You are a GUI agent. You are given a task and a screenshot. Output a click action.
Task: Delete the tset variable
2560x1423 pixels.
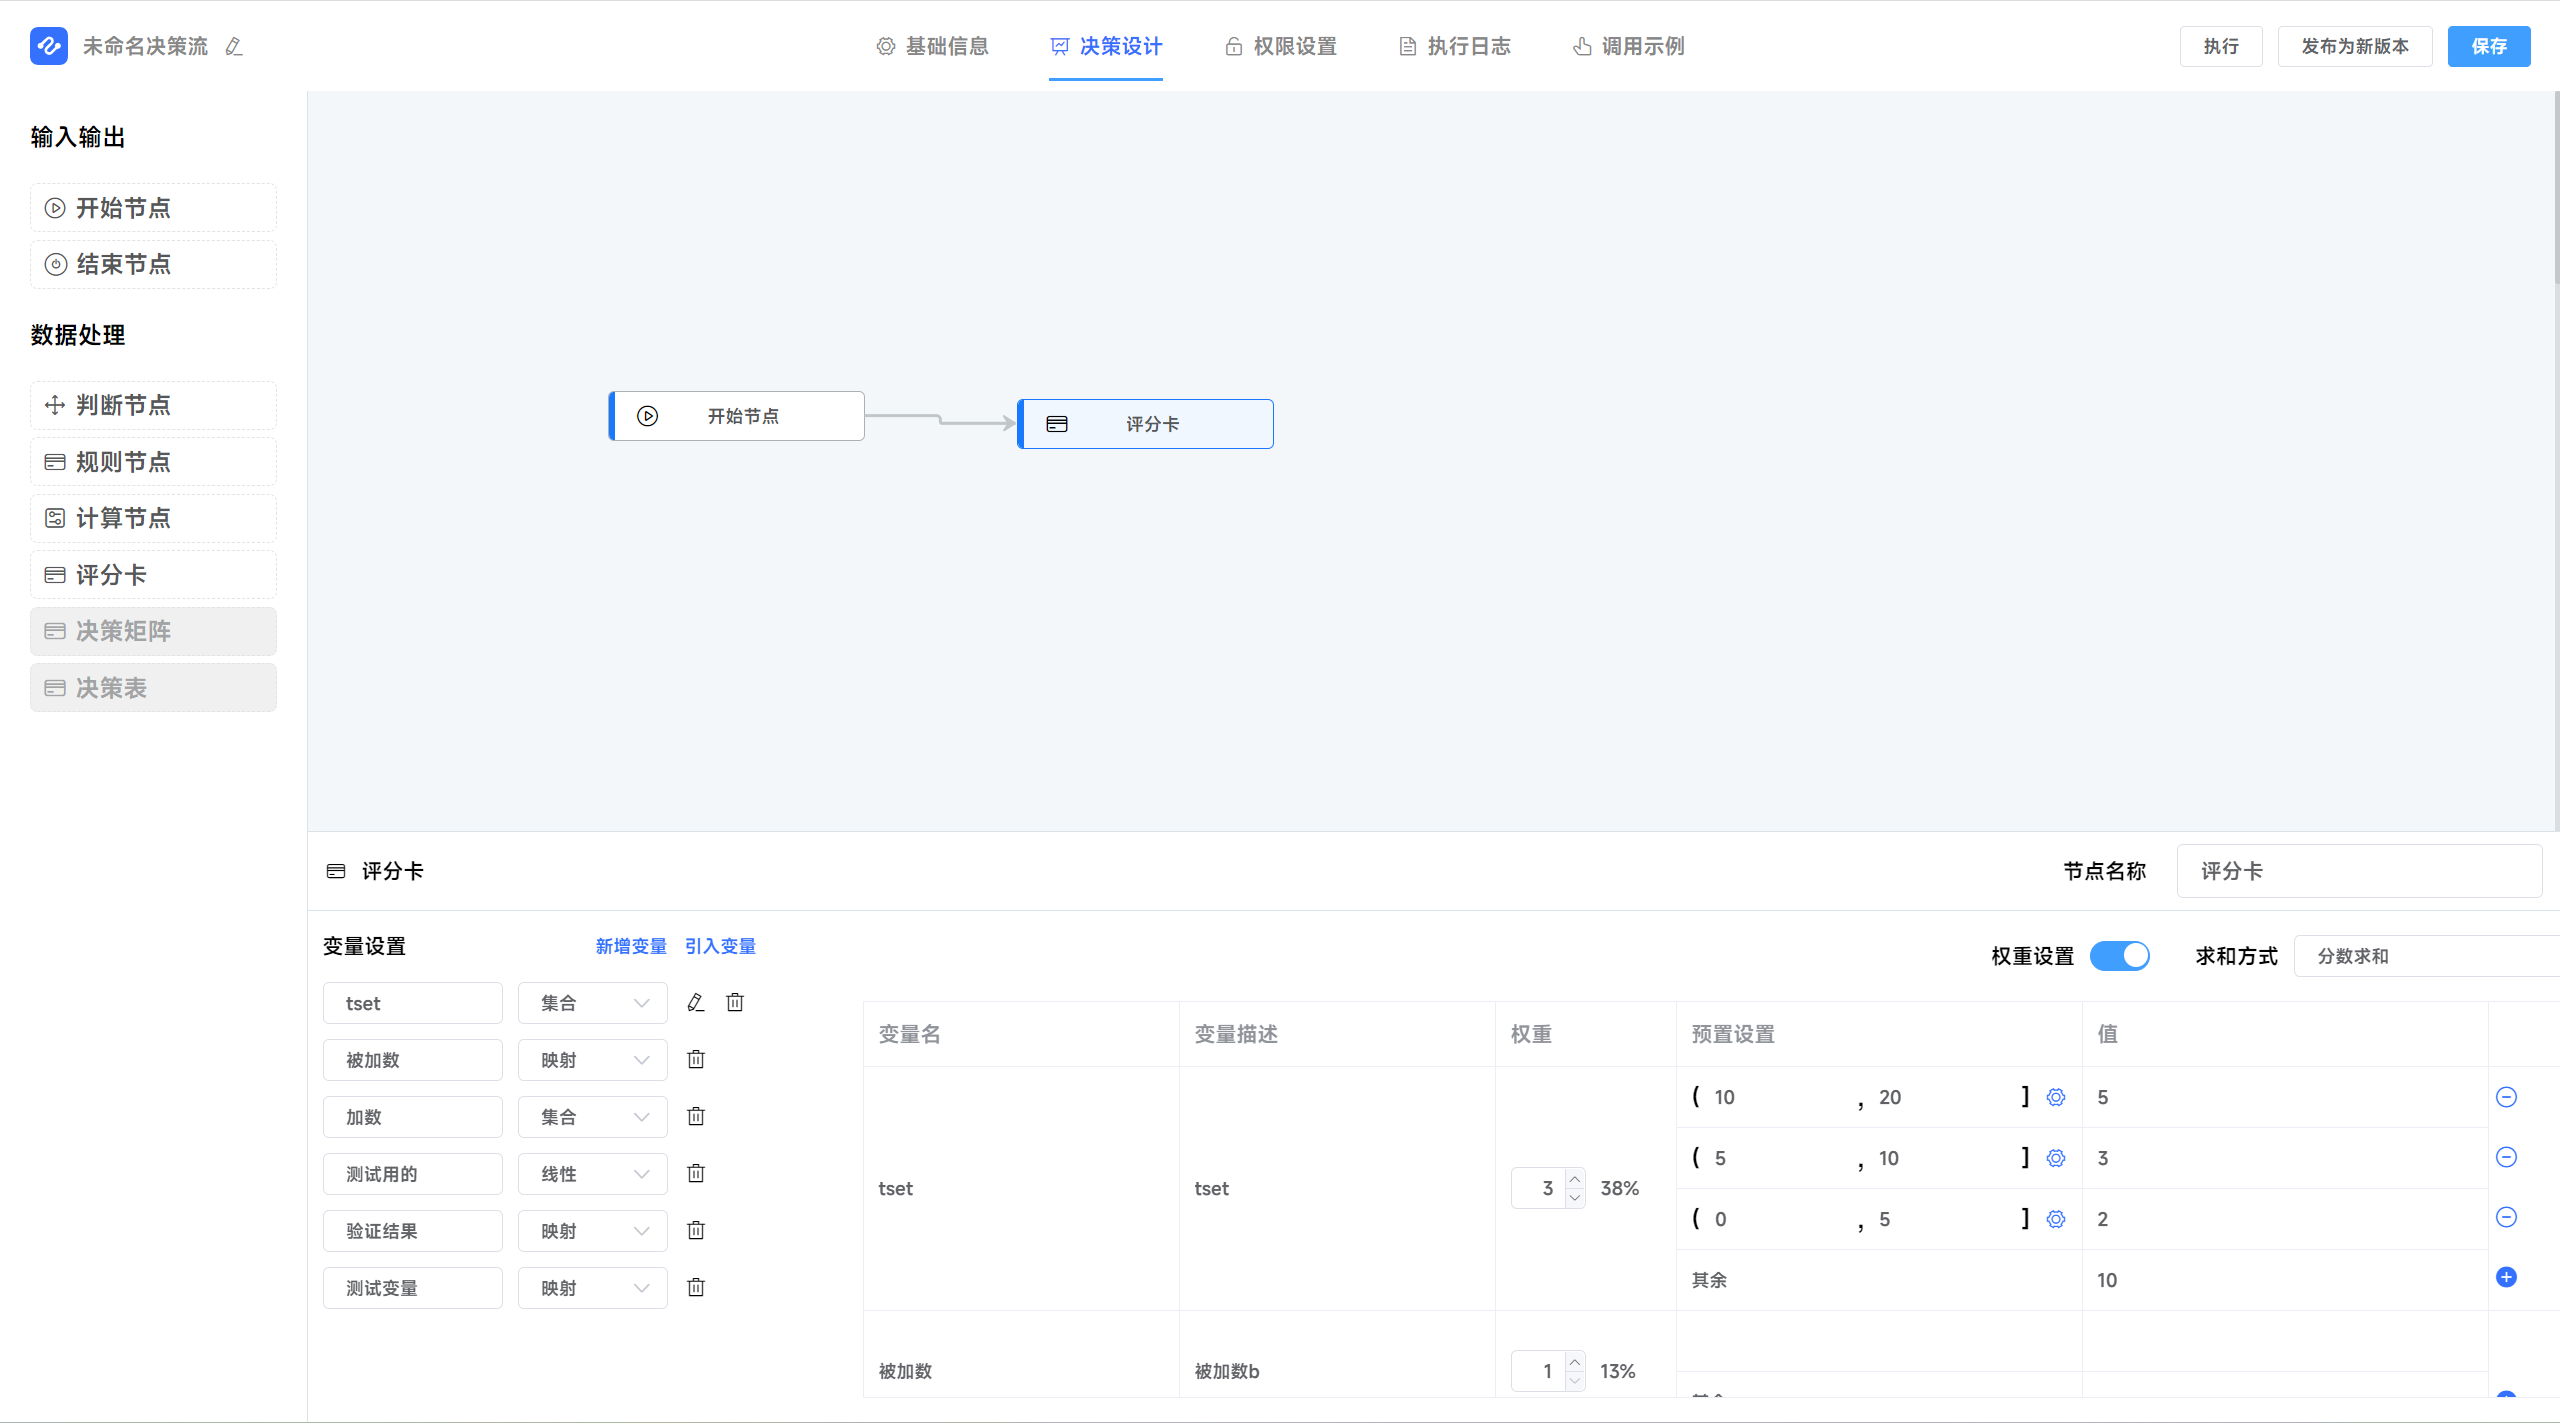[x=735, y=1002]
